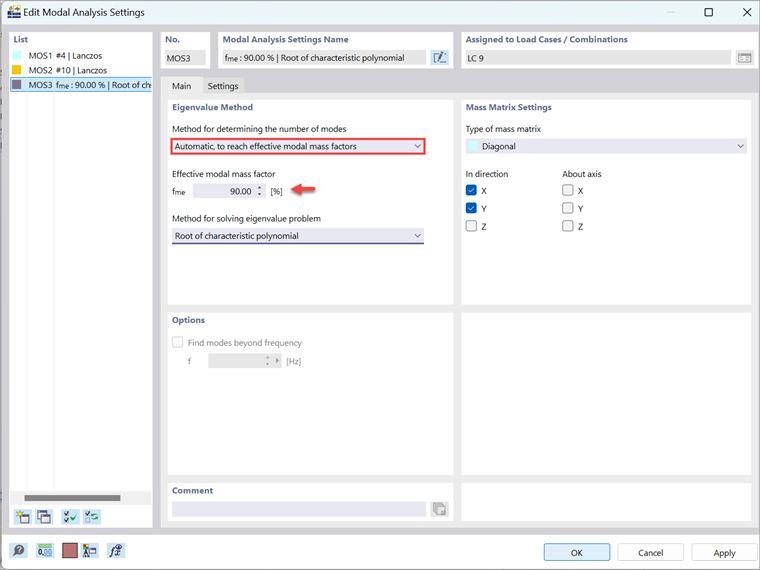Check About axis X checkbox
760x570 pixels.
tap(568, 190)
